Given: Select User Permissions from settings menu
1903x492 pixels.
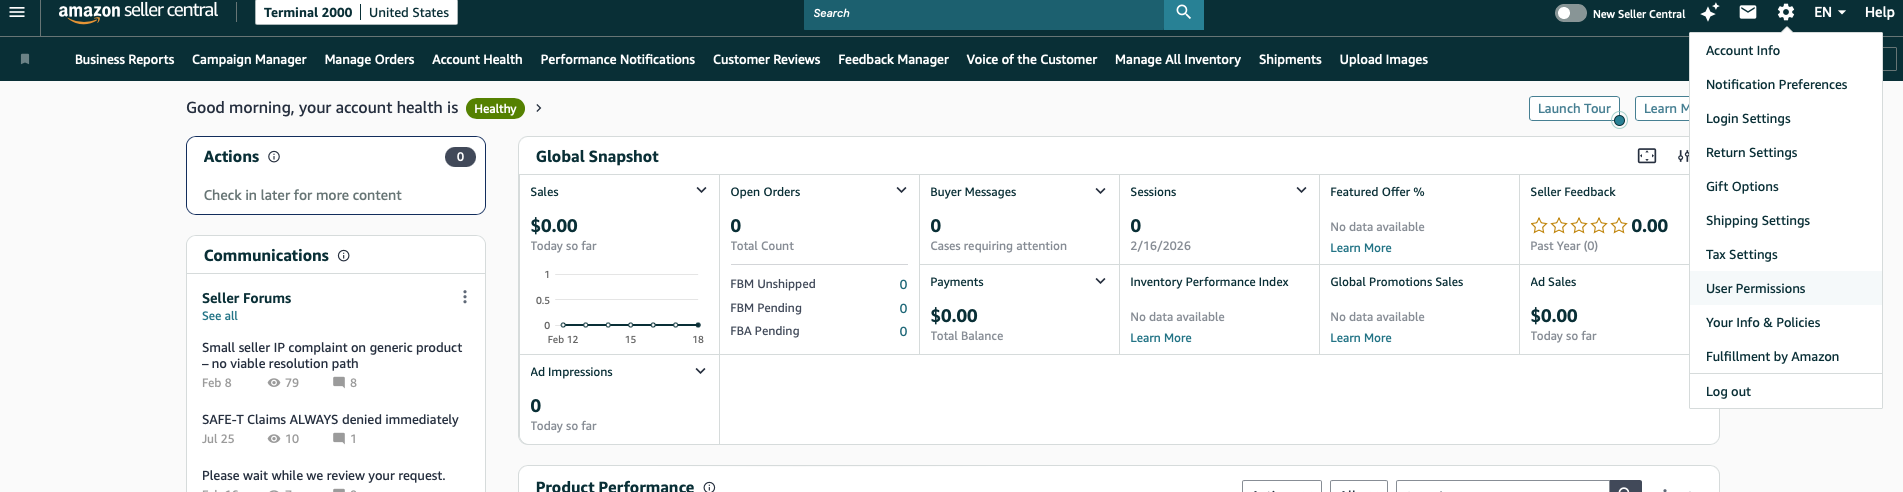Looking at the screenshot, I should point(1786,288).
